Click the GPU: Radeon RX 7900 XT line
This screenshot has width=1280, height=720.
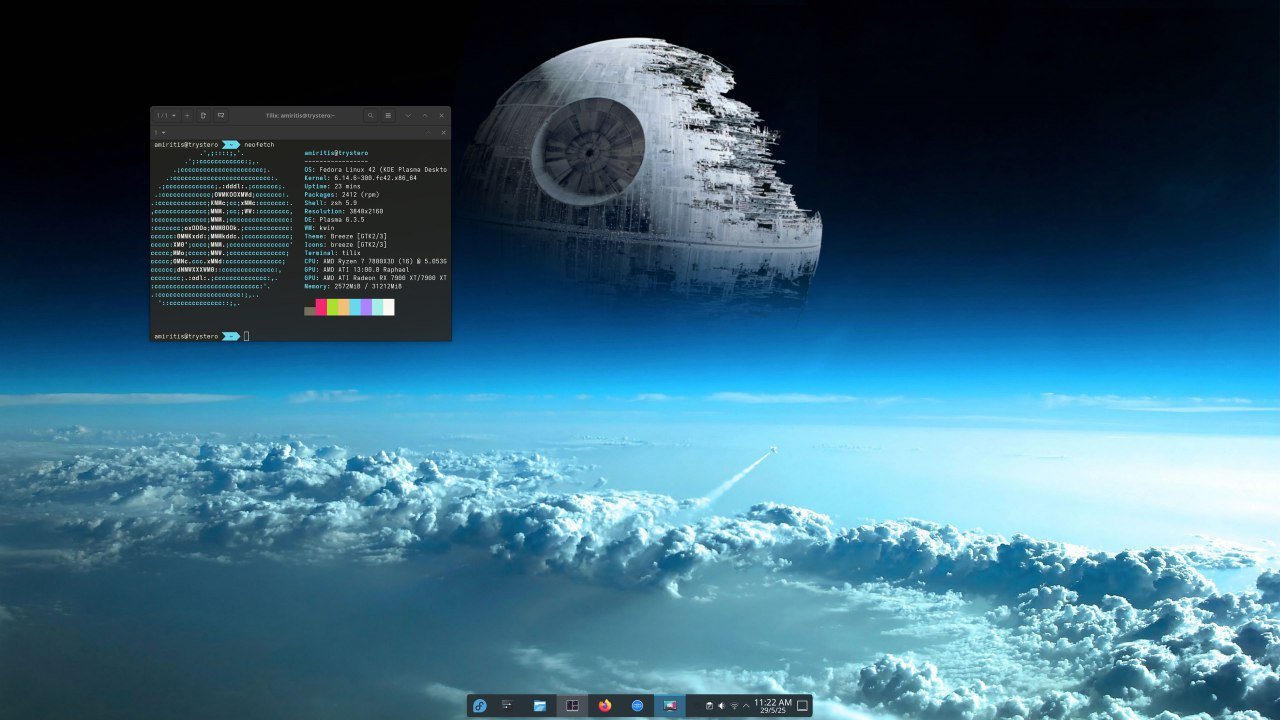tap(375, 278)
